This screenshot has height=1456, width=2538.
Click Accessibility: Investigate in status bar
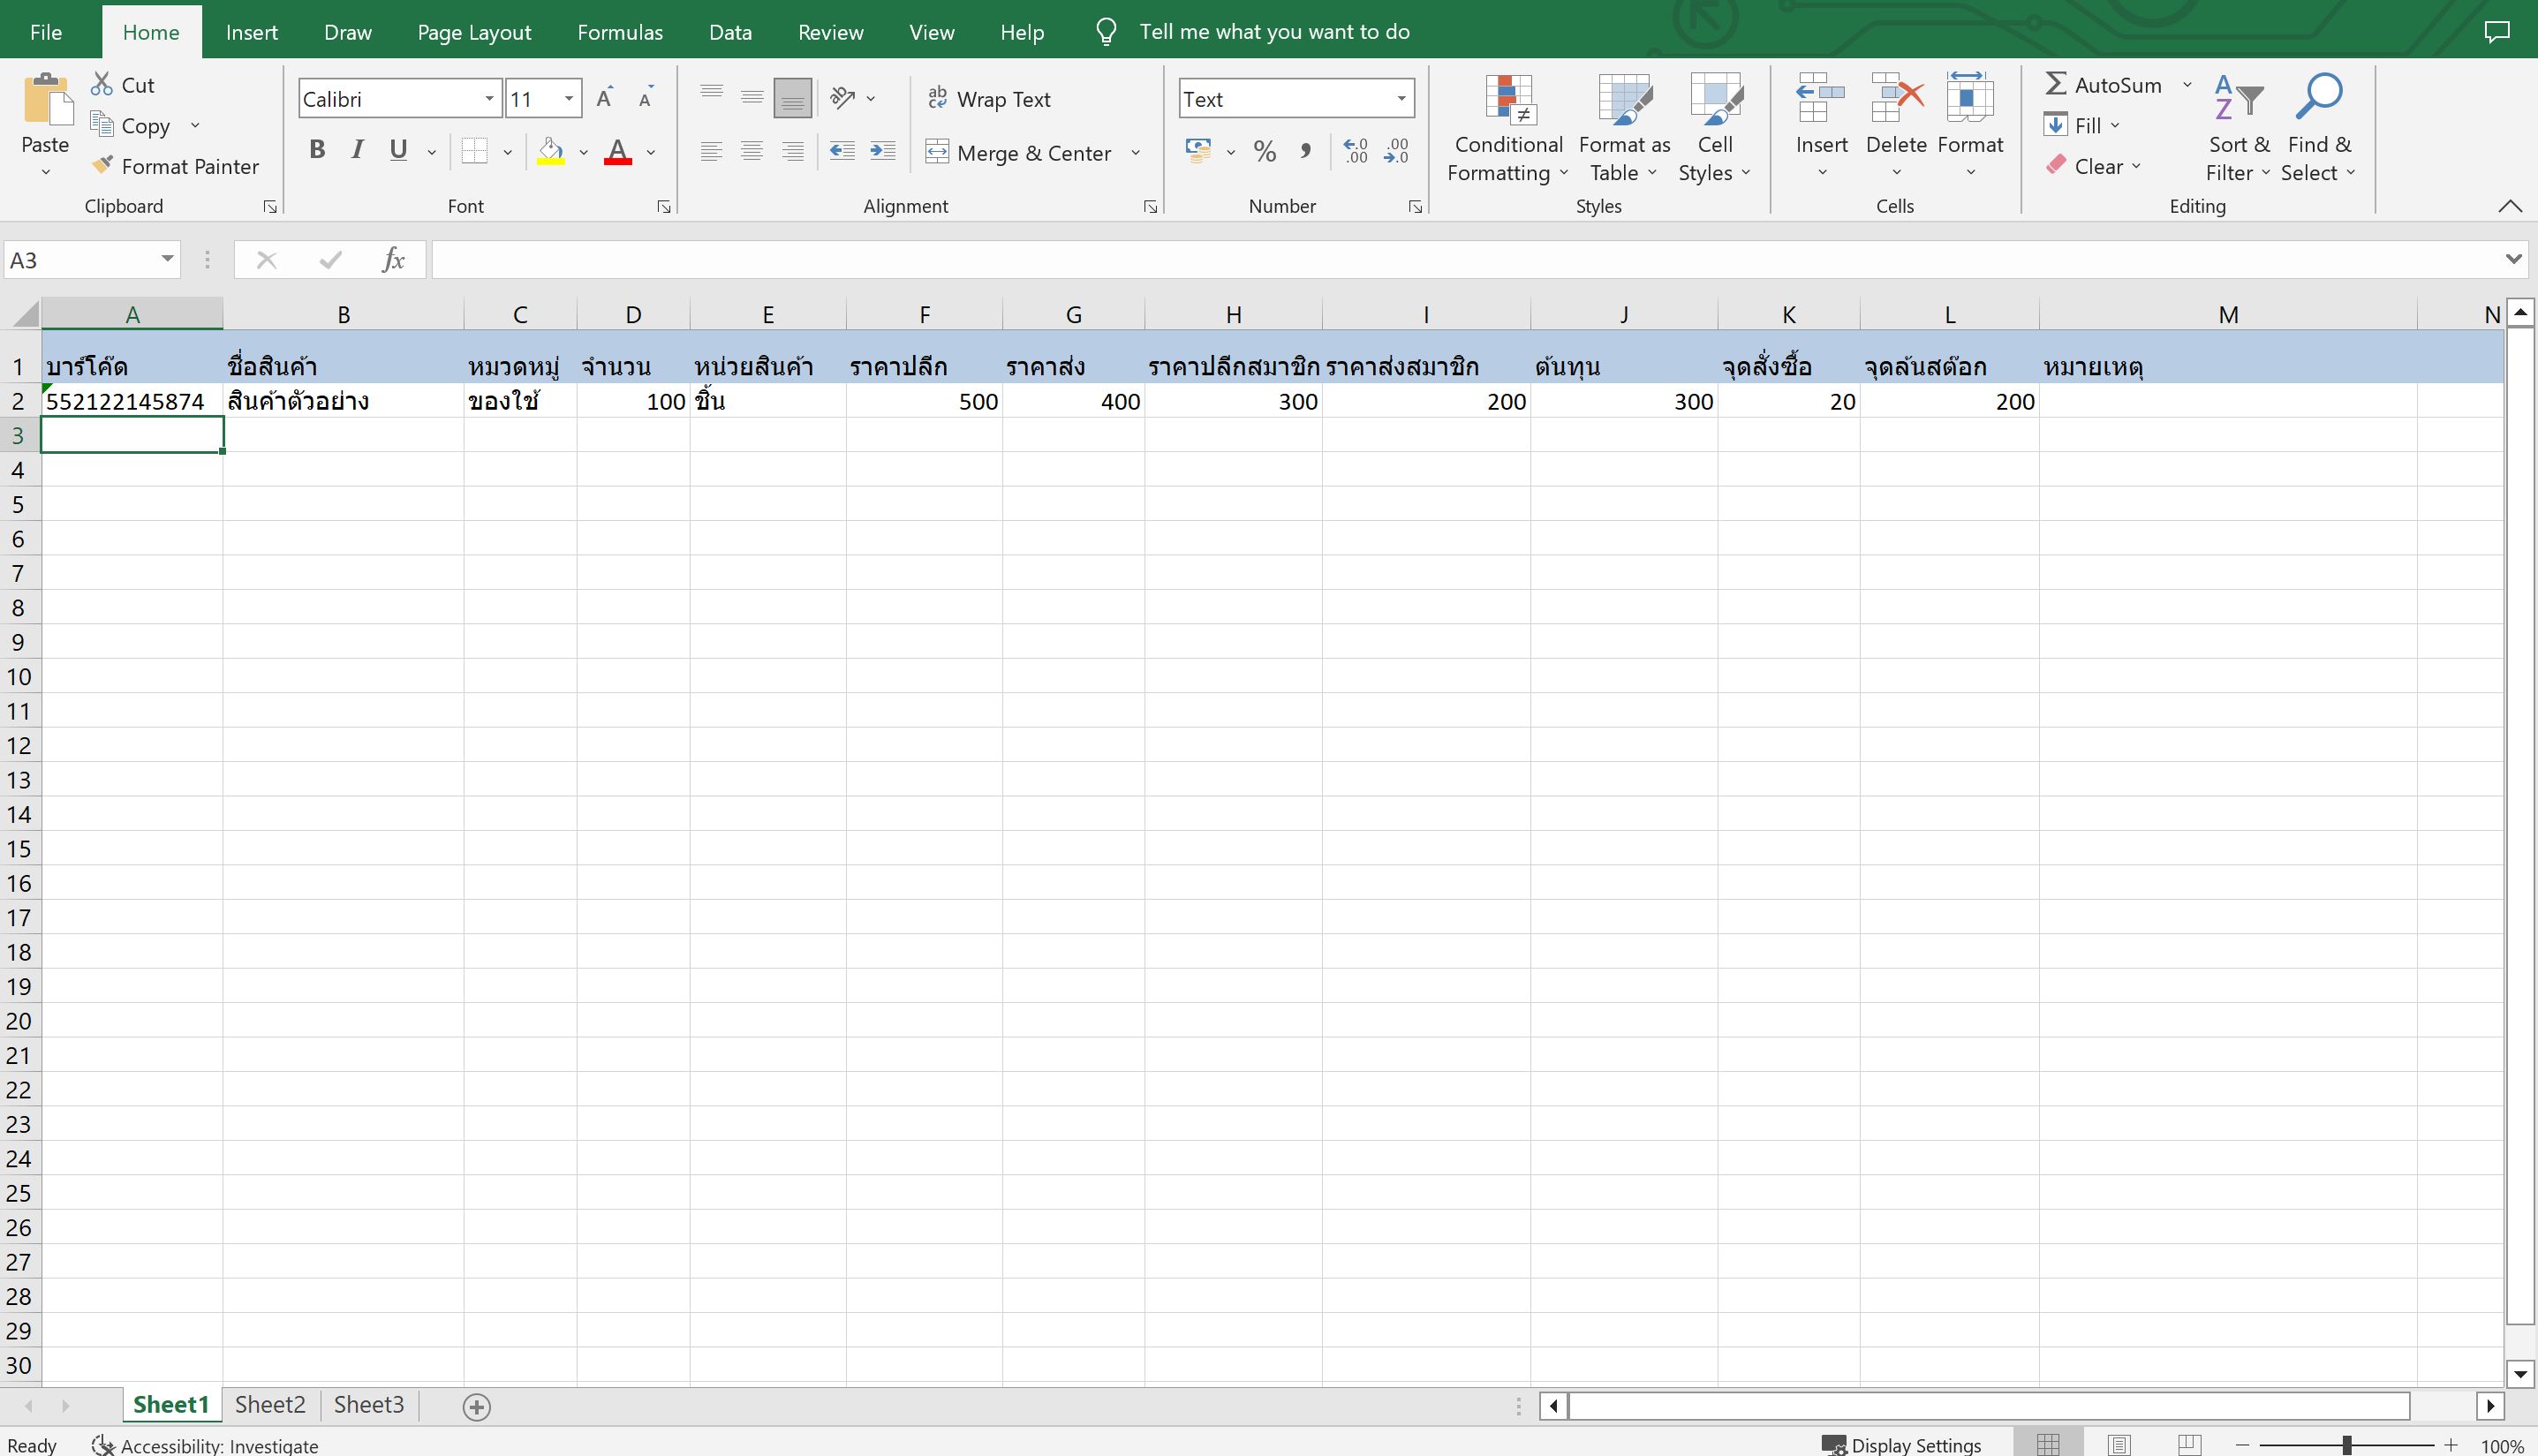click(205, 1445)
